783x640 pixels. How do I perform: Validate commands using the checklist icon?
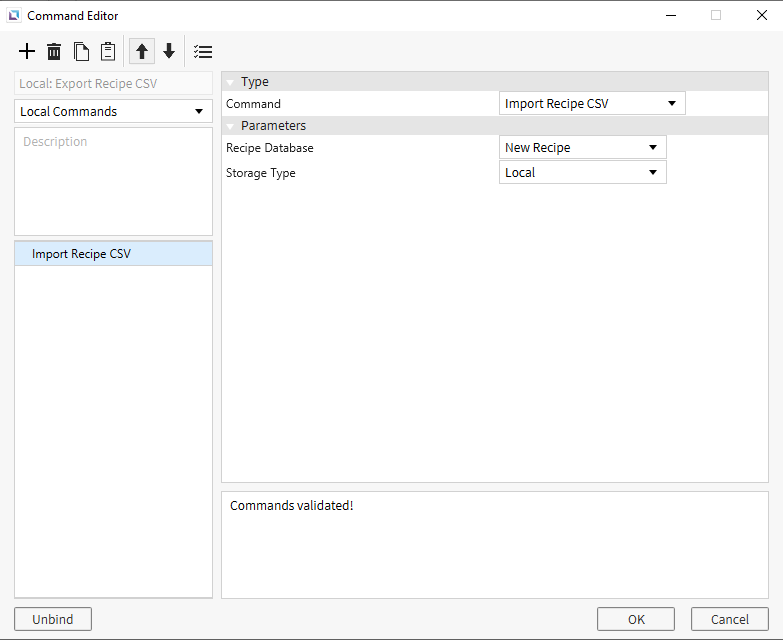coord(203,51)
